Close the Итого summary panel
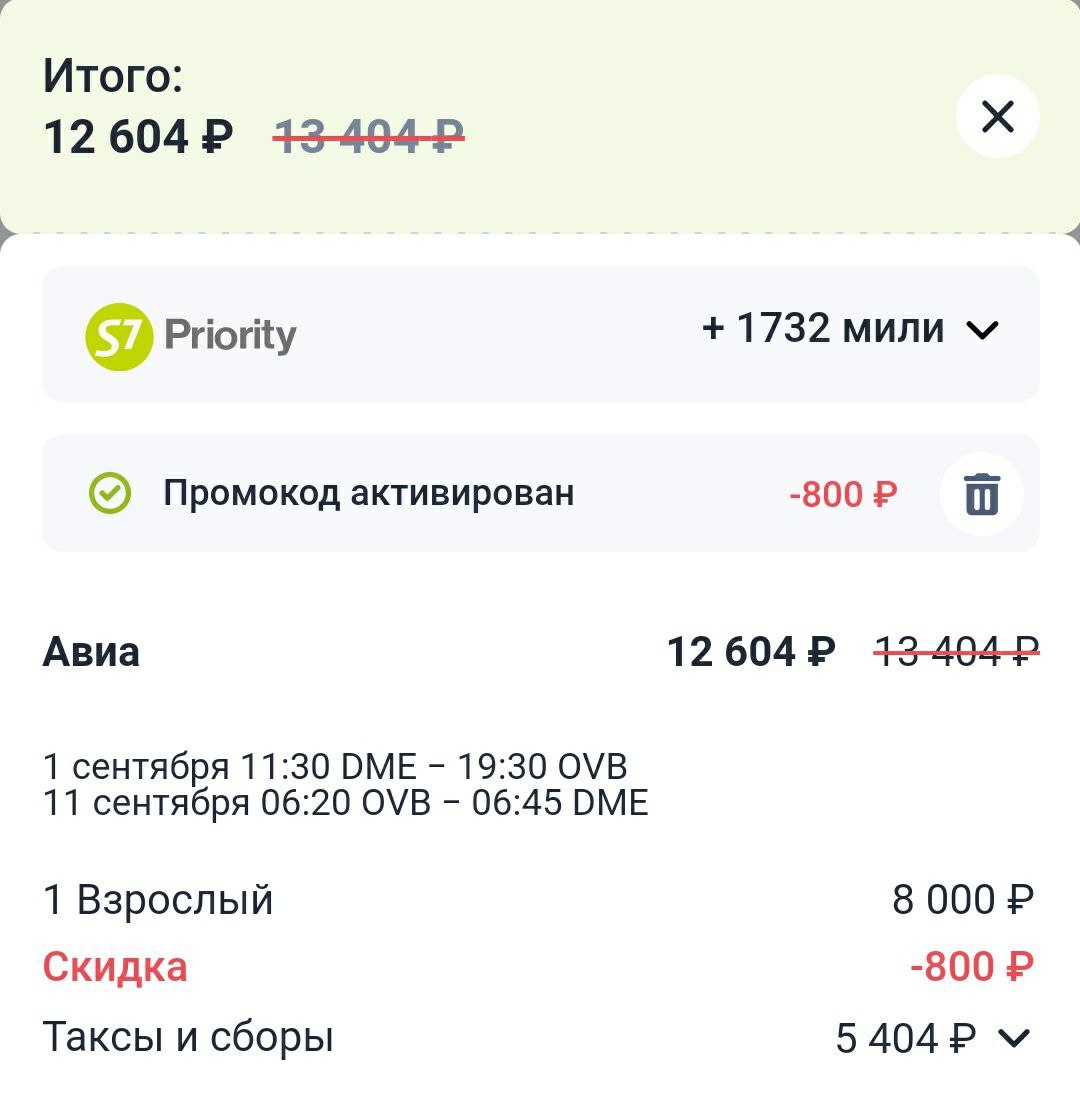The image size is (1080, 1100). point(997,116)
